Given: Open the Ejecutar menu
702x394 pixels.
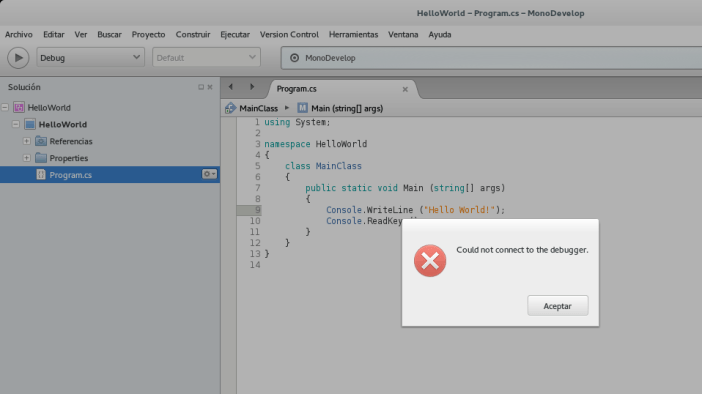Looking at the screenshot, I should [235, 34].
